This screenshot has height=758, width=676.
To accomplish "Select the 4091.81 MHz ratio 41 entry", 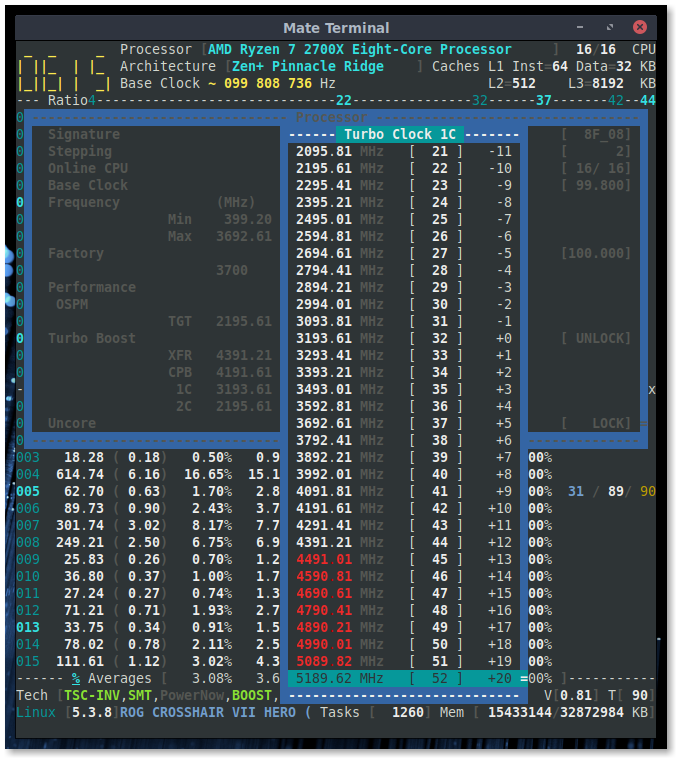I will (x=404, y=491).
